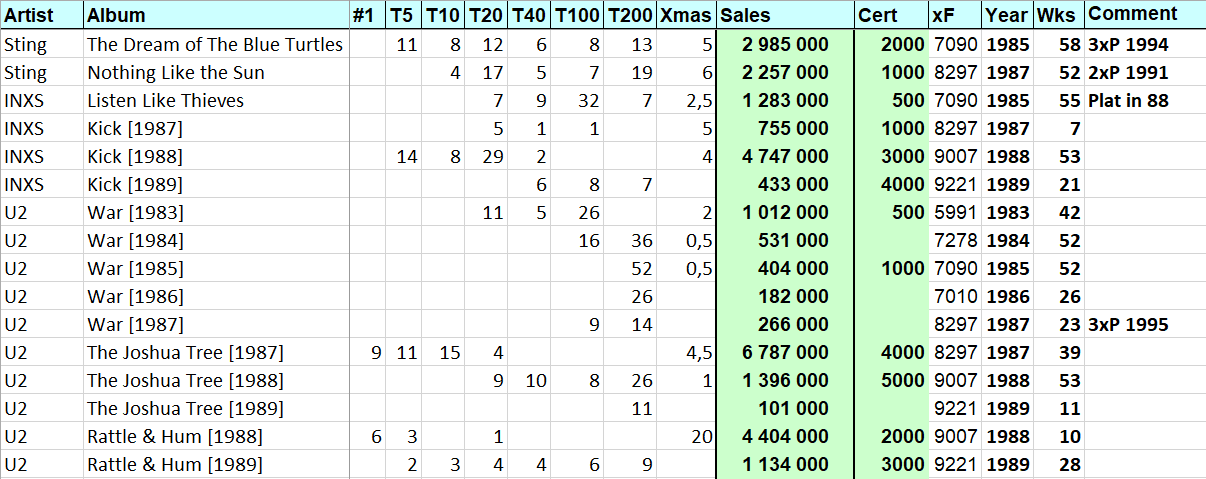Select Nothing Like the Sun album cell
Viewport: 1206px width, 479px height.
[x=217, y=73]
